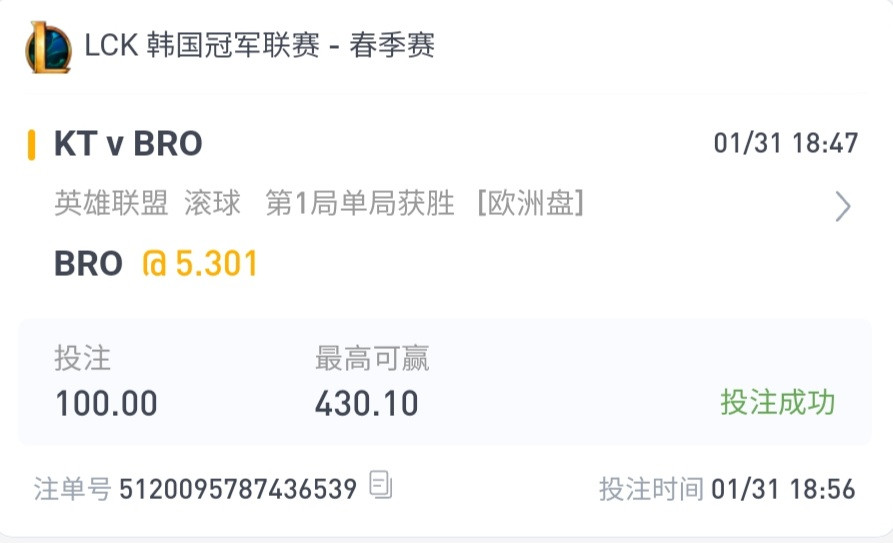Select the odds value @5.301
Screen dimensions: 893x543
pyautogui.click(x=200, y=264)
